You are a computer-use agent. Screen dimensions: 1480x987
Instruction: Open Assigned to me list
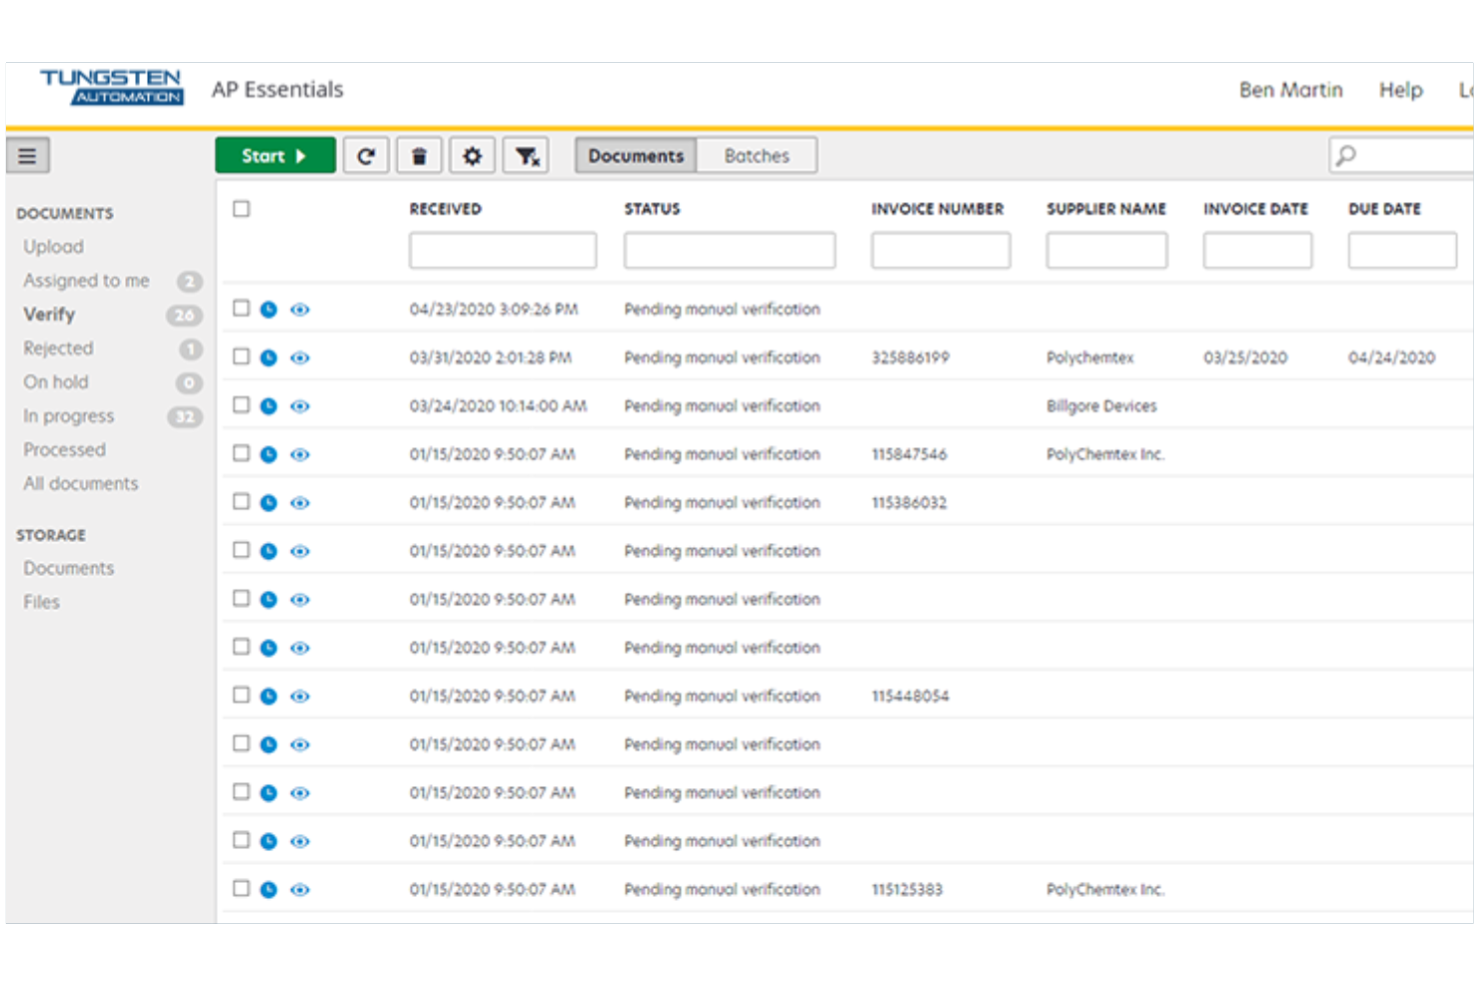coord(87,281)
